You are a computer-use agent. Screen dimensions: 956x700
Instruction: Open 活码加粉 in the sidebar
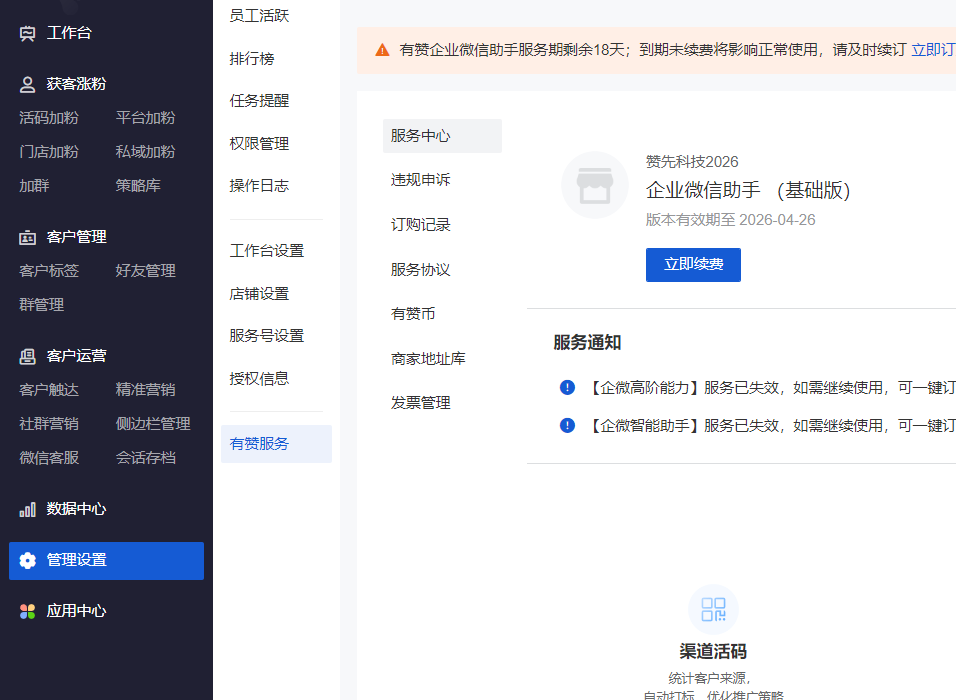(49, 118)
